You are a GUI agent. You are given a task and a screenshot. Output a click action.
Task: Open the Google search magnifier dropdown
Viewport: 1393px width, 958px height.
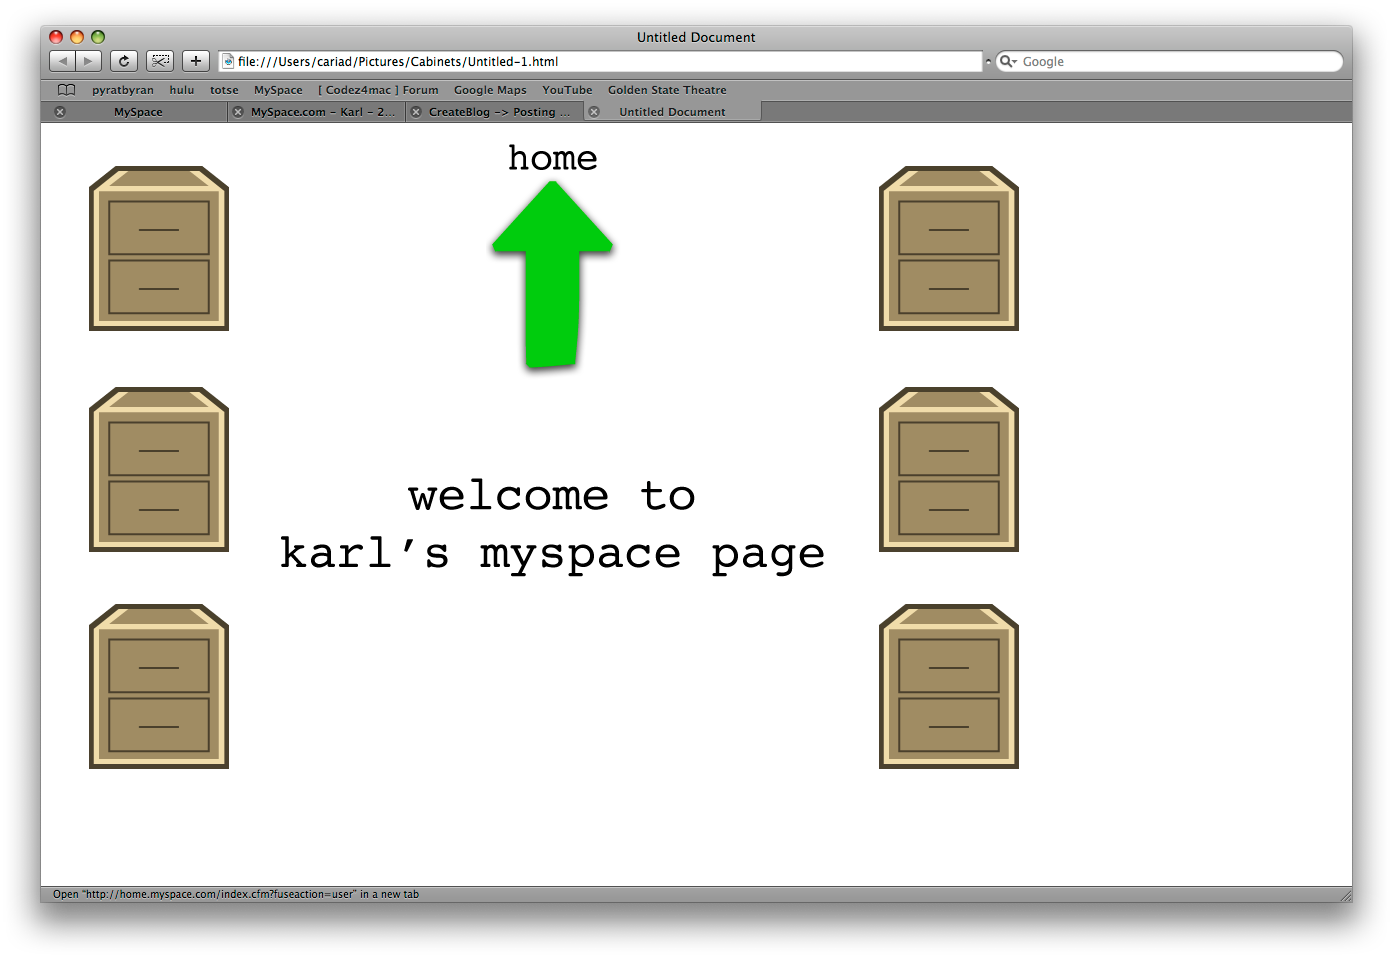[x=1008, y=62]
